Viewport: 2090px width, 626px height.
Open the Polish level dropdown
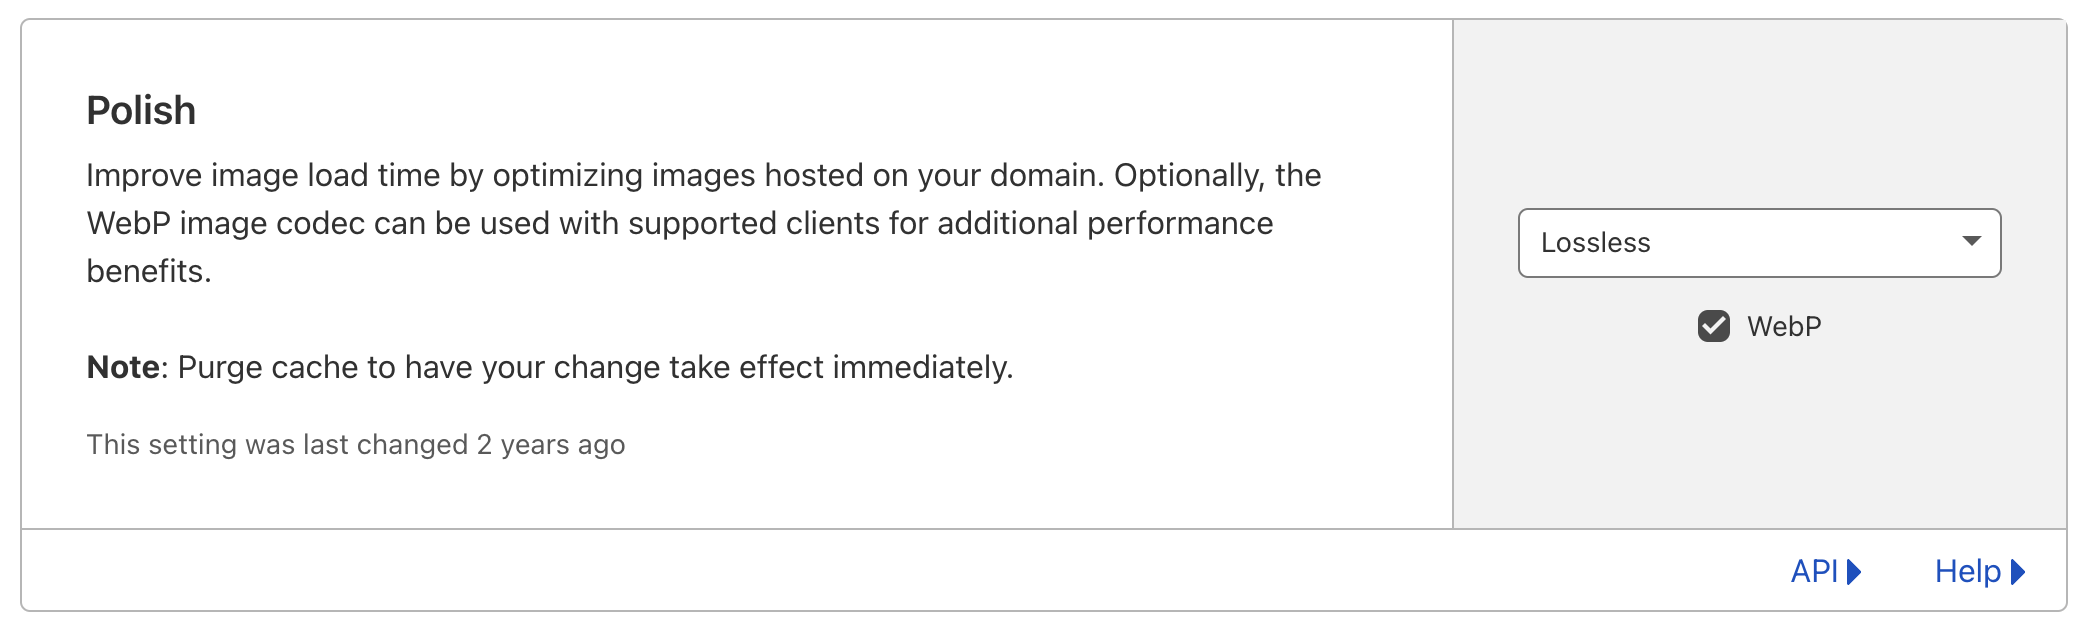click(1759, 243)
